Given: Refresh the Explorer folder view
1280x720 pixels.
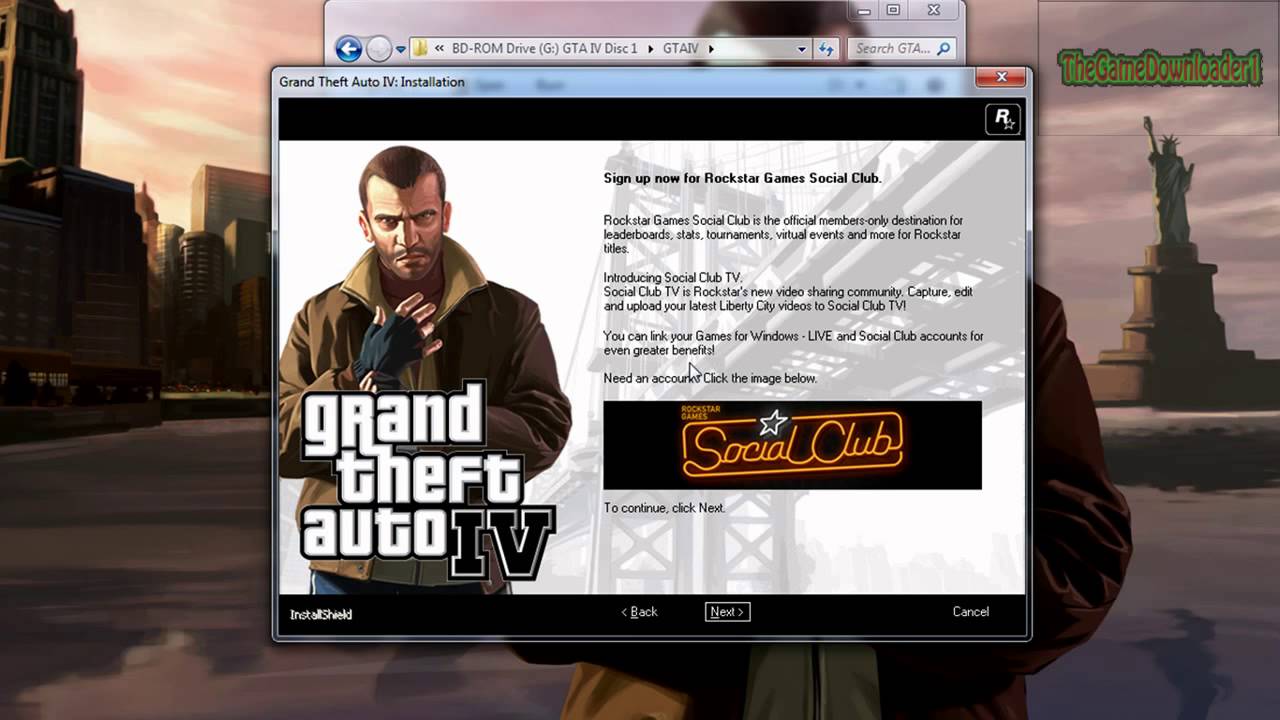Looking at the screenshot, I should coord(826,48).
